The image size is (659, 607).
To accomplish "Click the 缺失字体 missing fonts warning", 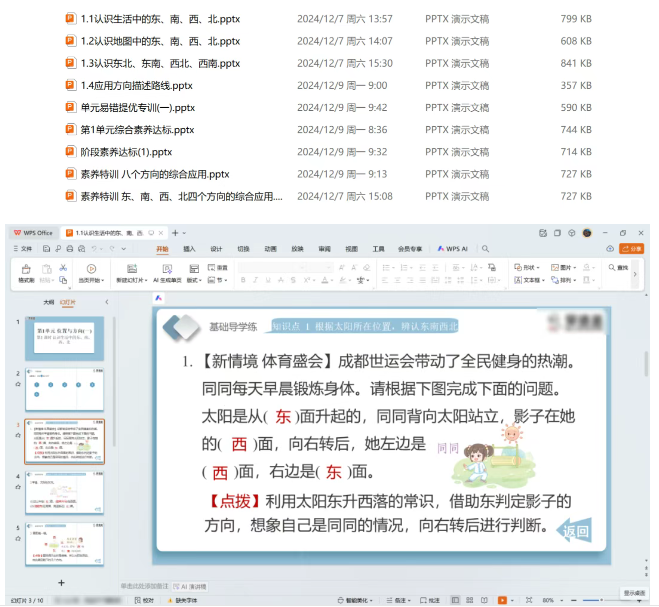I will (x=182, y=600).
